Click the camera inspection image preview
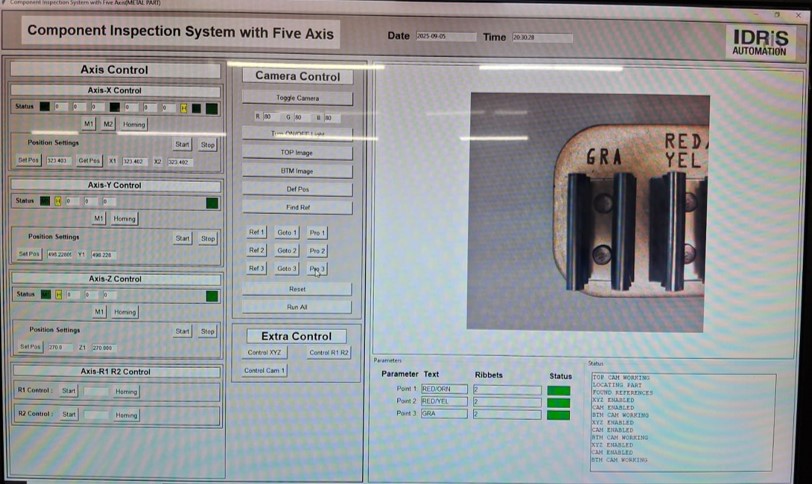 [x=588, y=212]
